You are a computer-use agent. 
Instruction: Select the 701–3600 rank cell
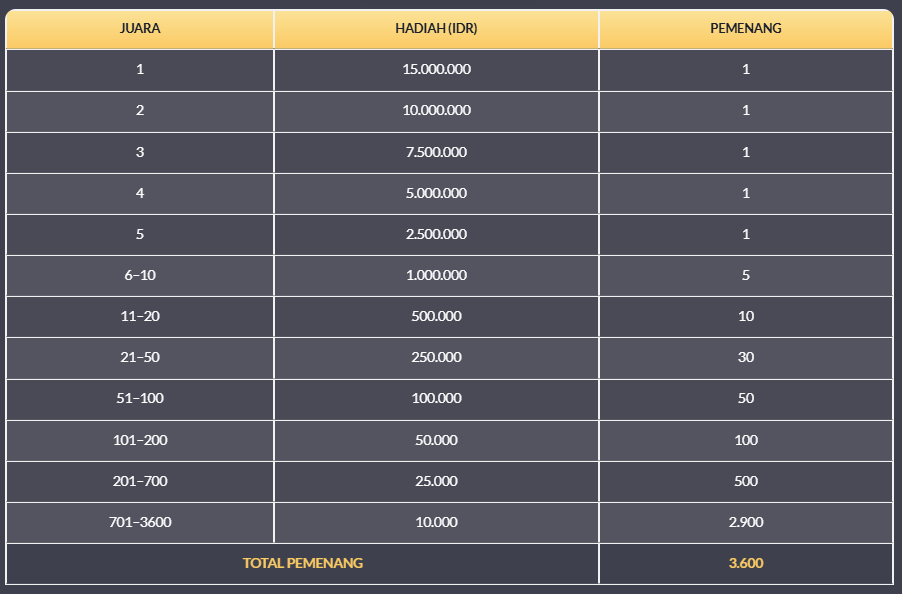coord(140,522)
